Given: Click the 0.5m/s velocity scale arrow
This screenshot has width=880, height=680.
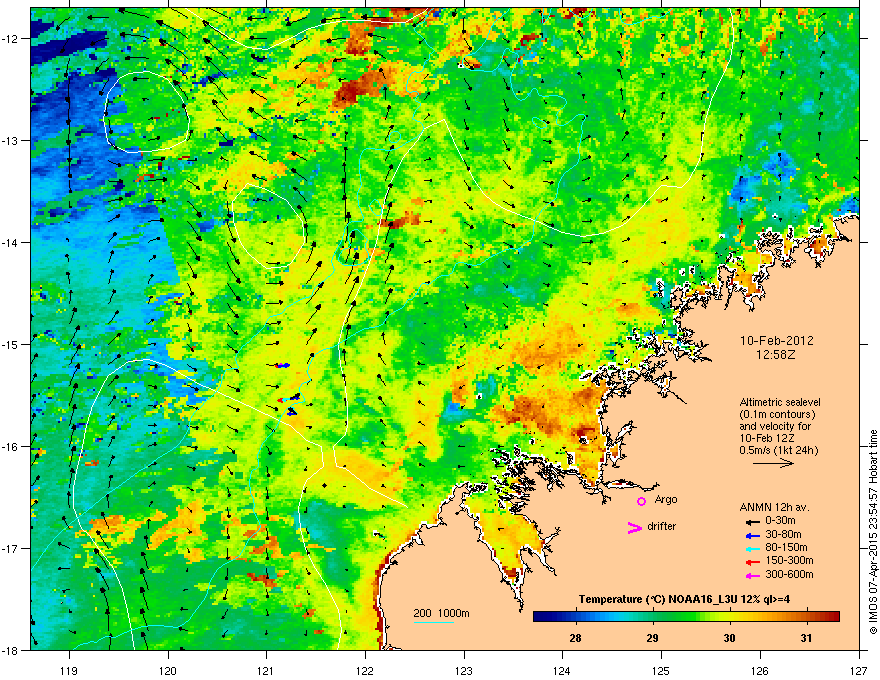Looking at the screenshot, I should [x=773, y=463].
